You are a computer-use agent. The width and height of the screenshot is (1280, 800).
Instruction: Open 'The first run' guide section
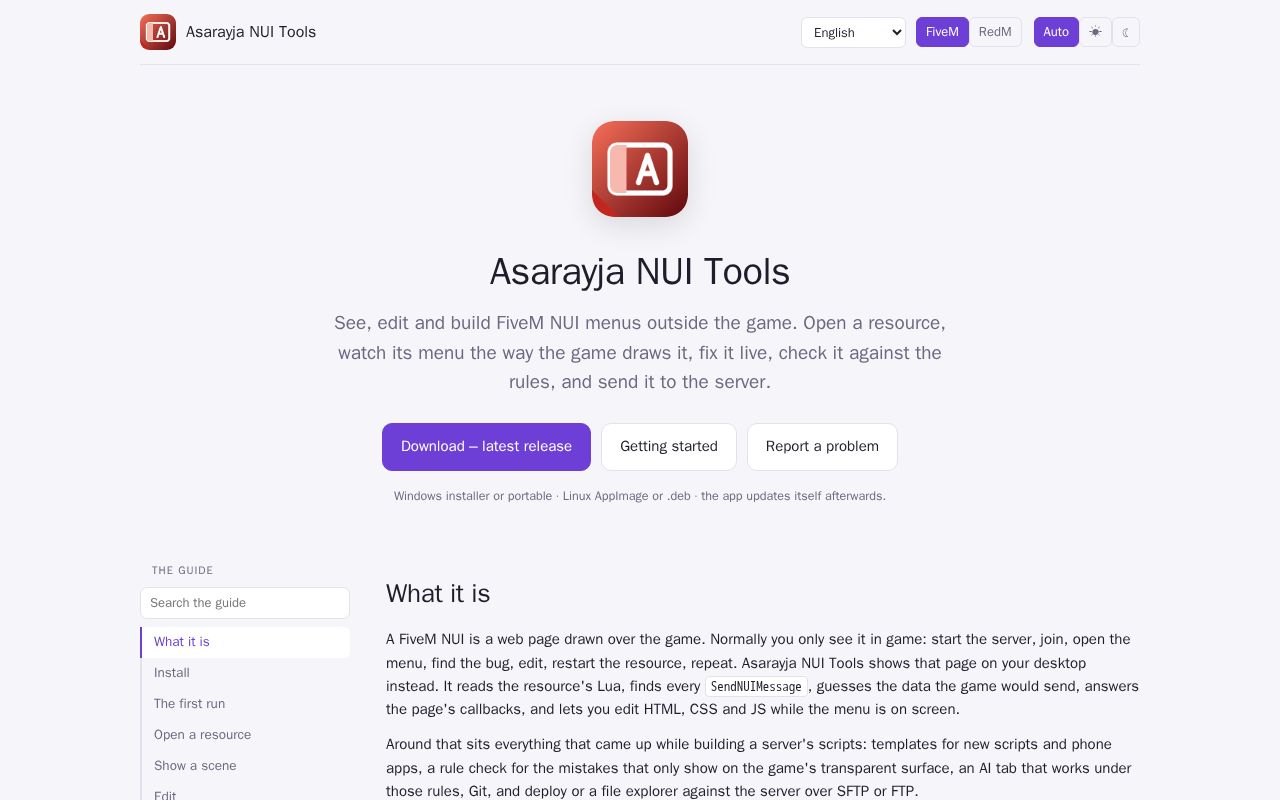point(245,704)
